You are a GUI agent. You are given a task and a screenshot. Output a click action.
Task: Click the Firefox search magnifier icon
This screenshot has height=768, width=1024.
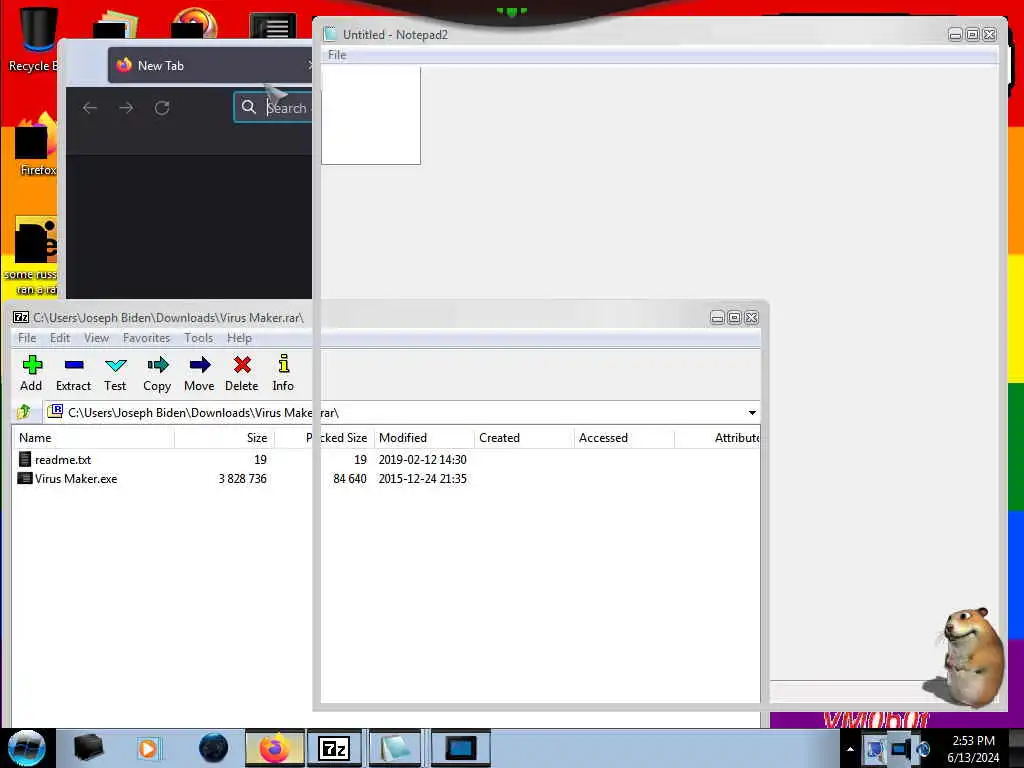click(x=249, y=107)
